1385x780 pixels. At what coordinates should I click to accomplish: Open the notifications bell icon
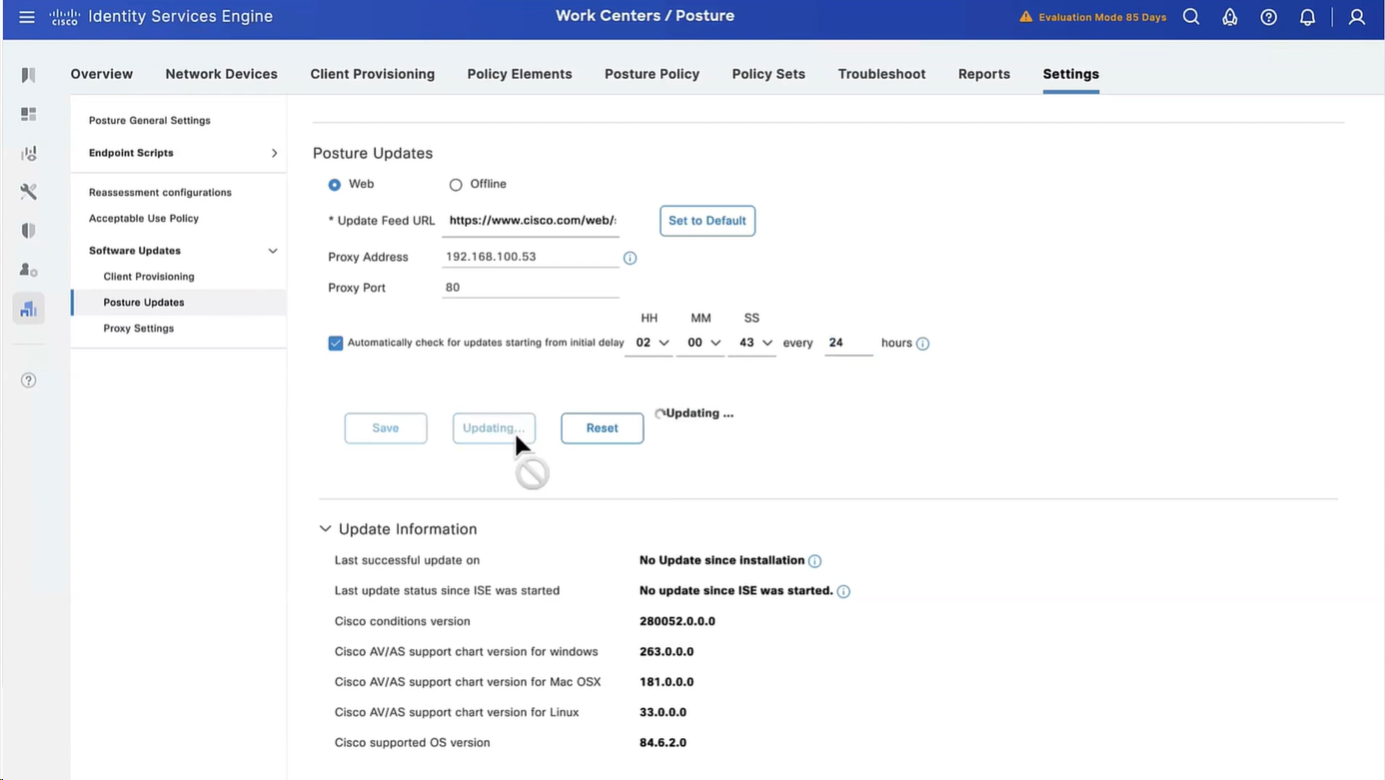pyautogui.click(x=1307, y=17)
